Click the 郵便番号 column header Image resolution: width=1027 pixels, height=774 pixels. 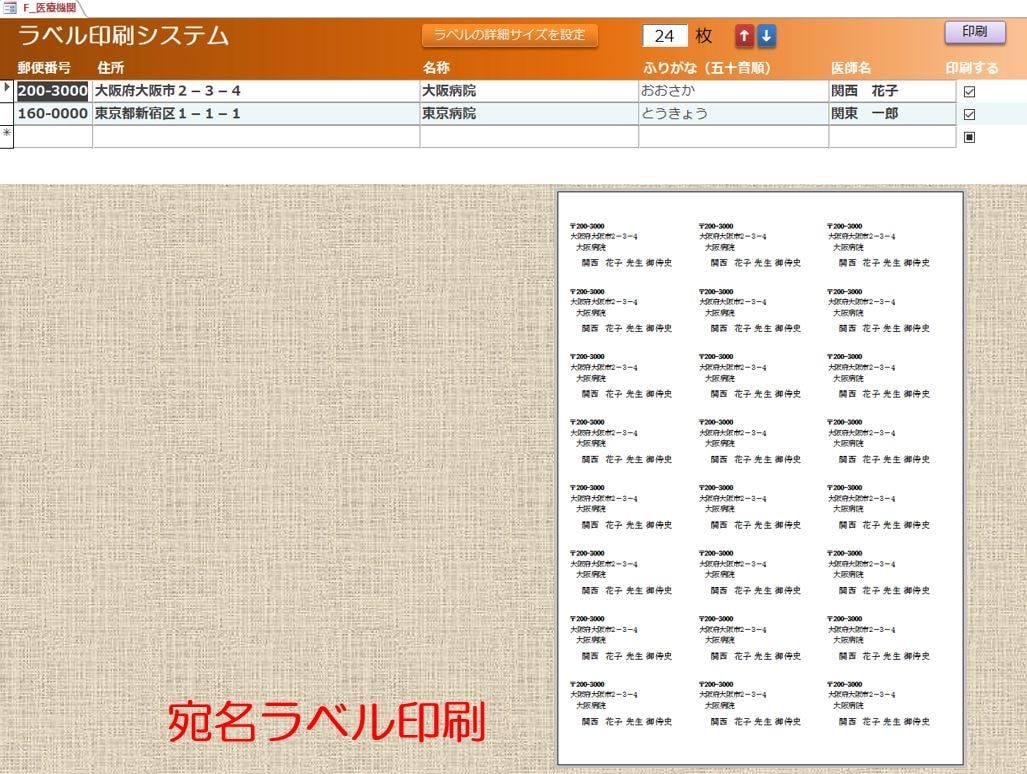(44, 67)
